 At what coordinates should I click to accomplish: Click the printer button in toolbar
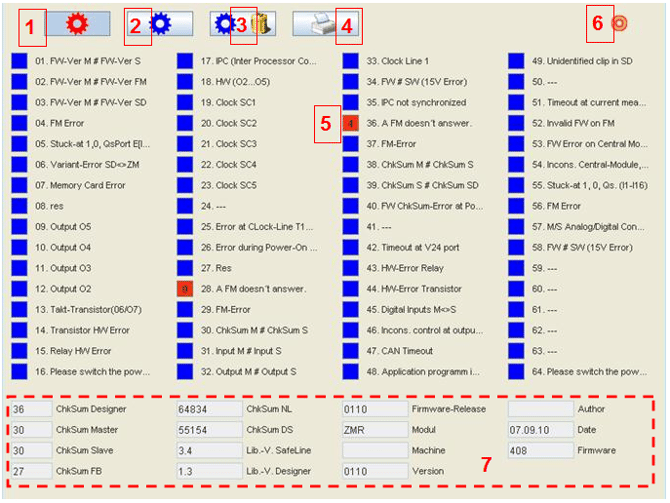318,24
